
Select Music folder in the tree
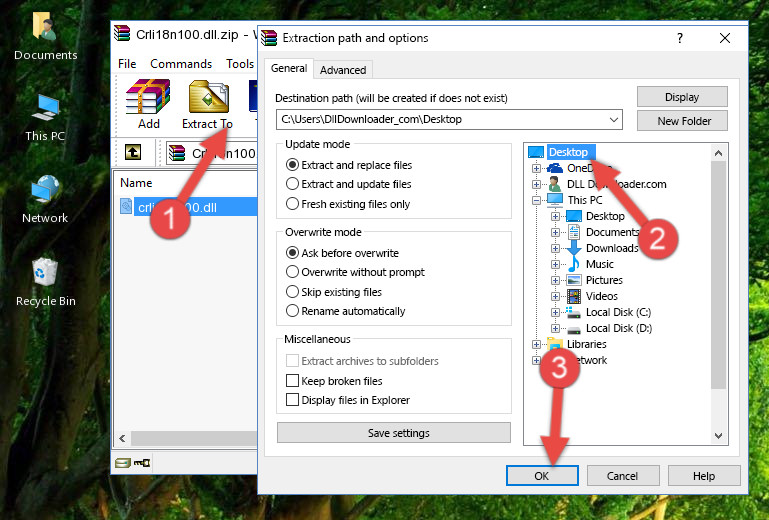(x=590, y=264)
